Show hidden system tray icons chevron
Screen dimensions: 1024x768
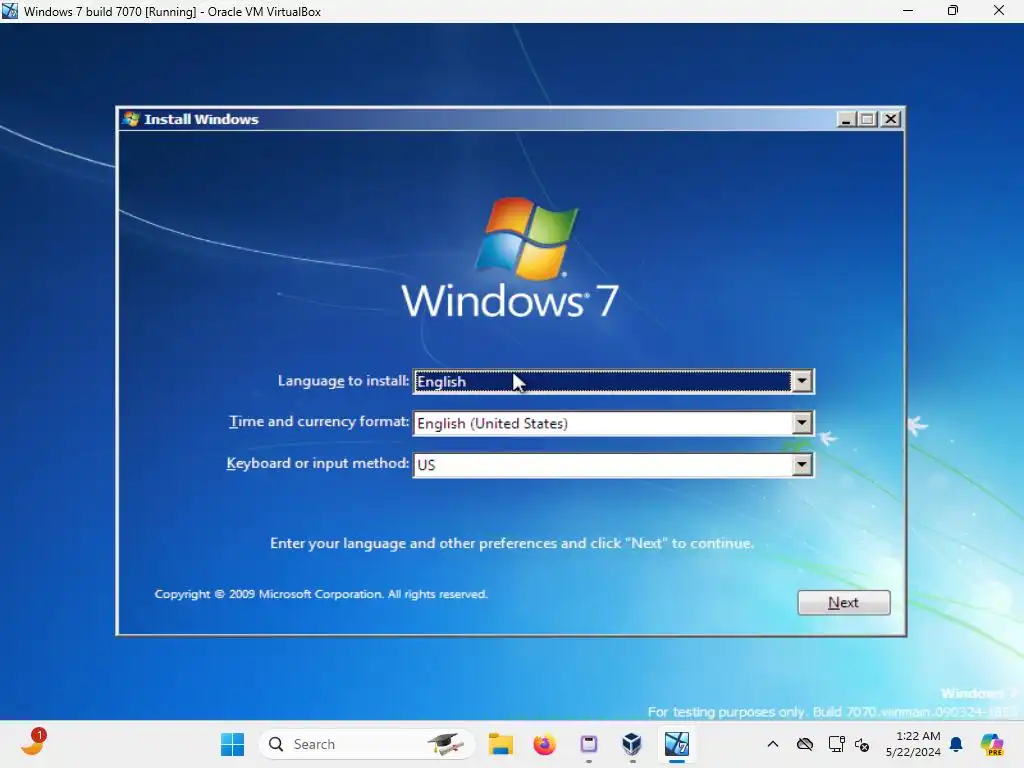(773, 744)
